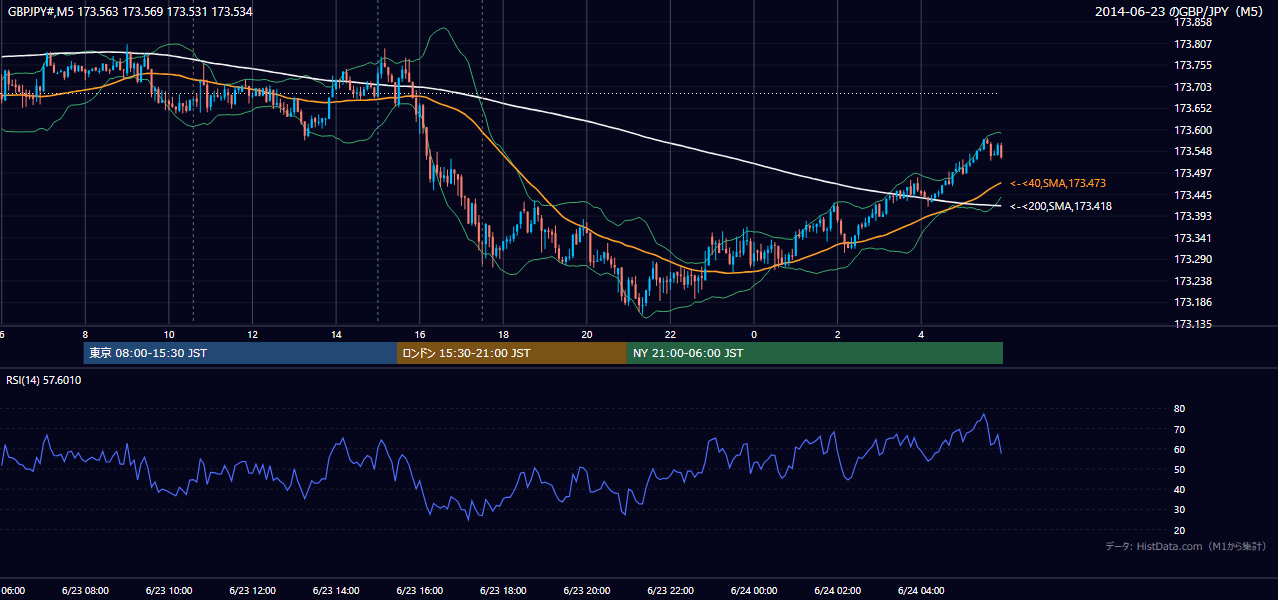Click the 173.445 price axis label
This screenshot has width=1278, height=600.
[x=1193, y=195]
